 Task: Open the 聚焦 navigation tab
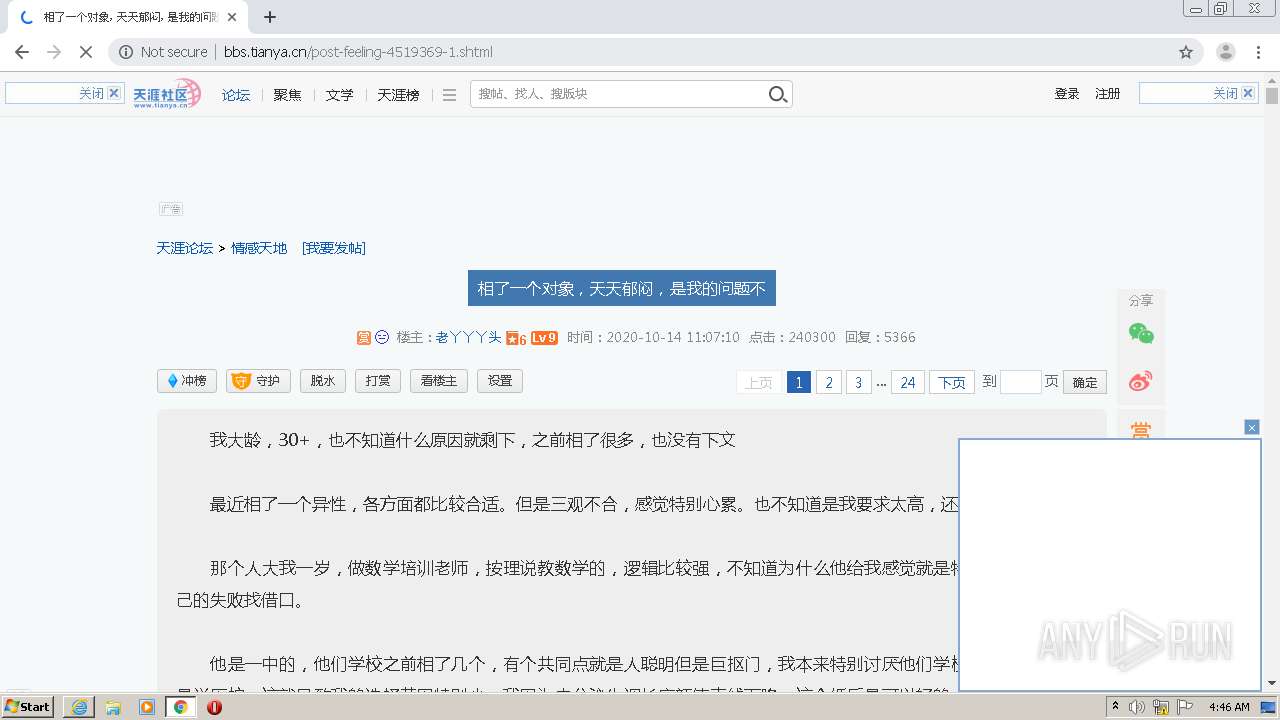click(287, 95)
